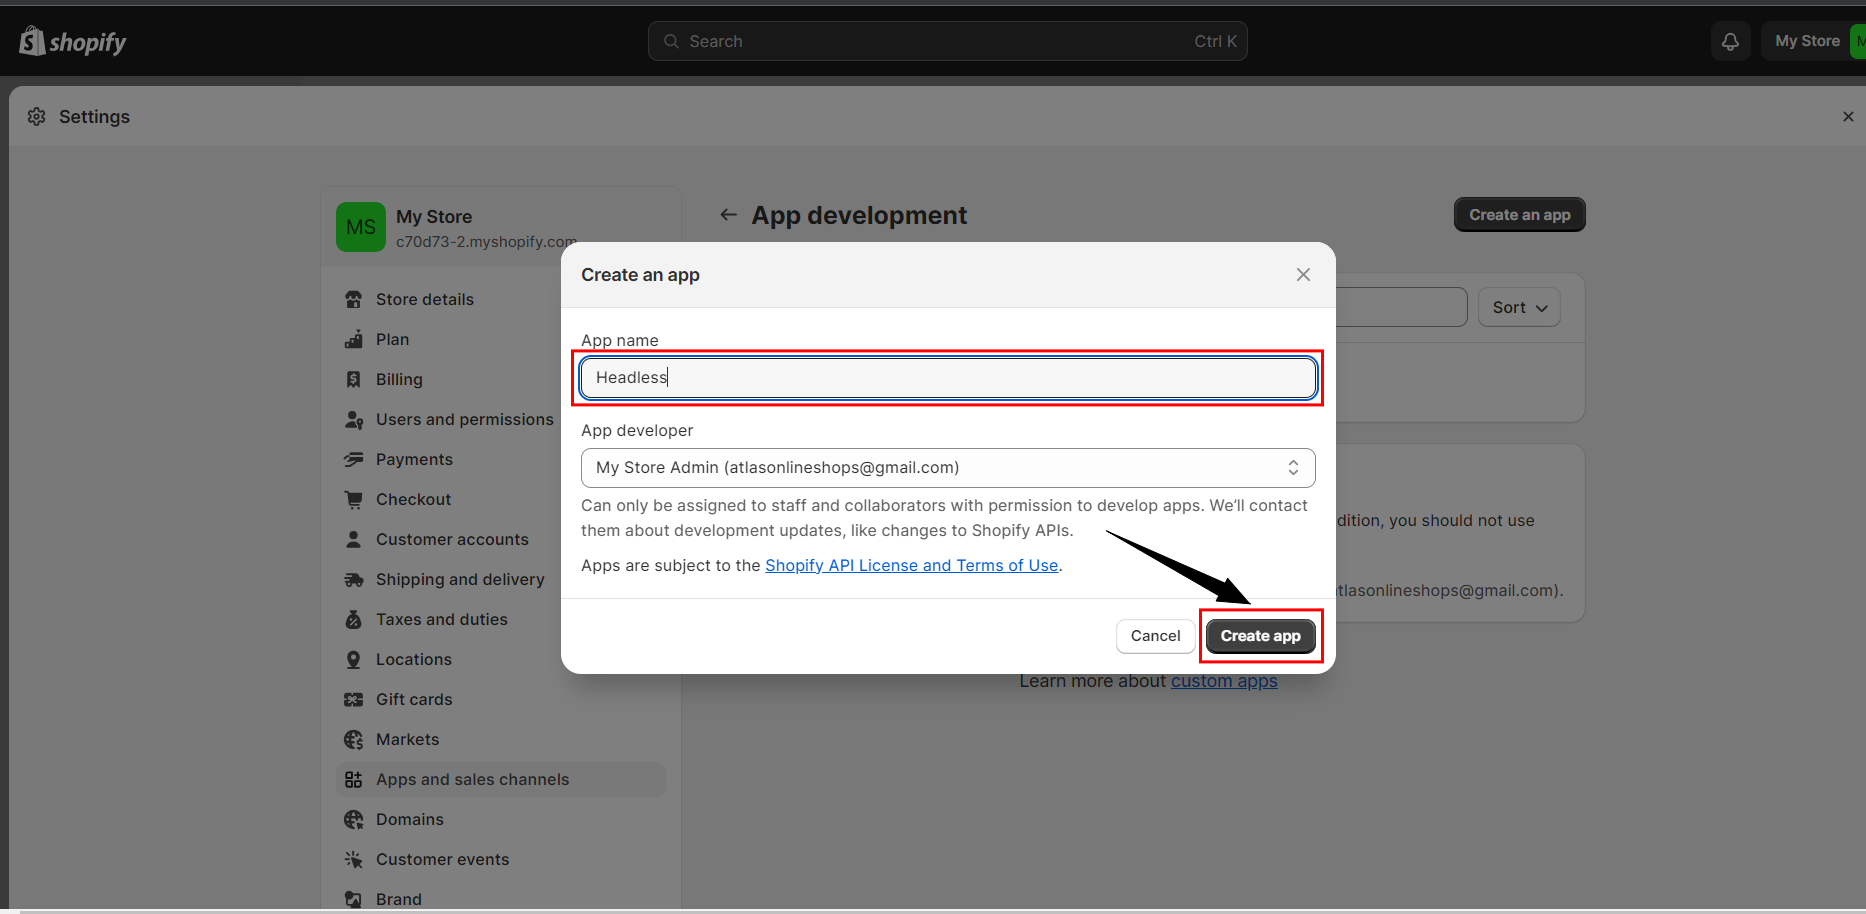
Task: Open the notifications bell
Action: click(1730, 41)
